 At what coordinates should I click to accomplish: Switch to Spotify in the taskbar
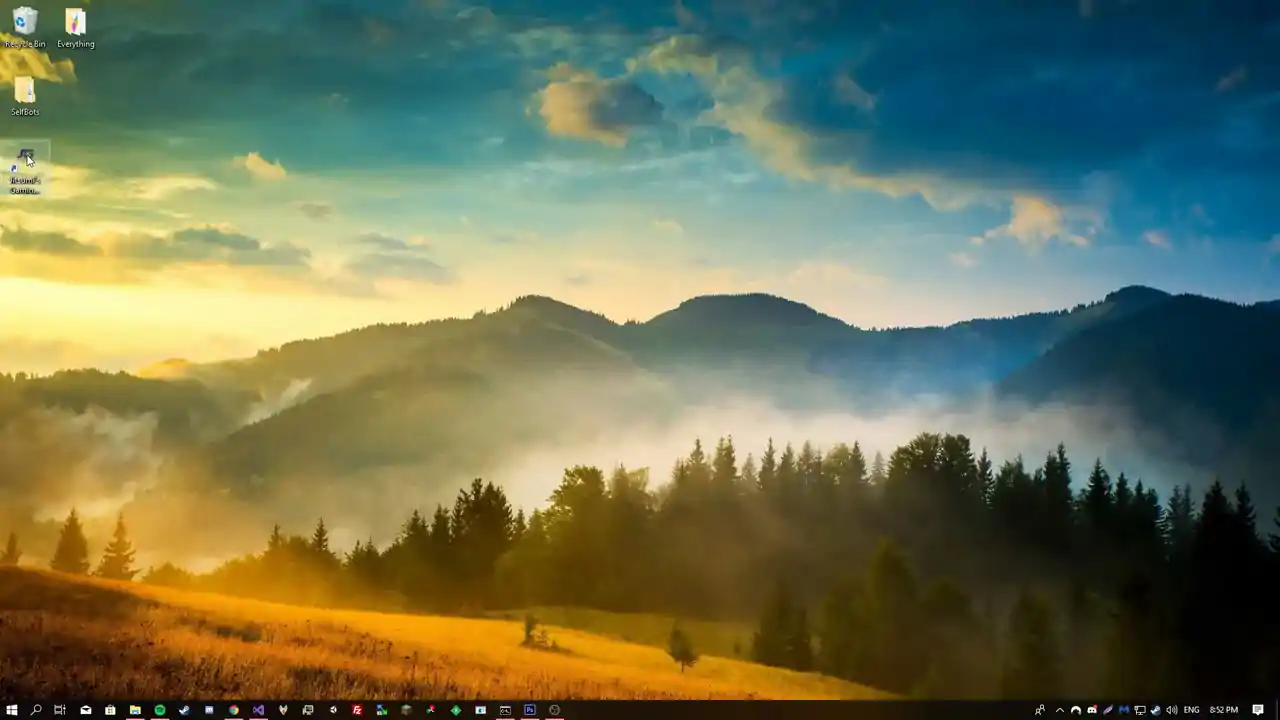click(x=160, y=710)
